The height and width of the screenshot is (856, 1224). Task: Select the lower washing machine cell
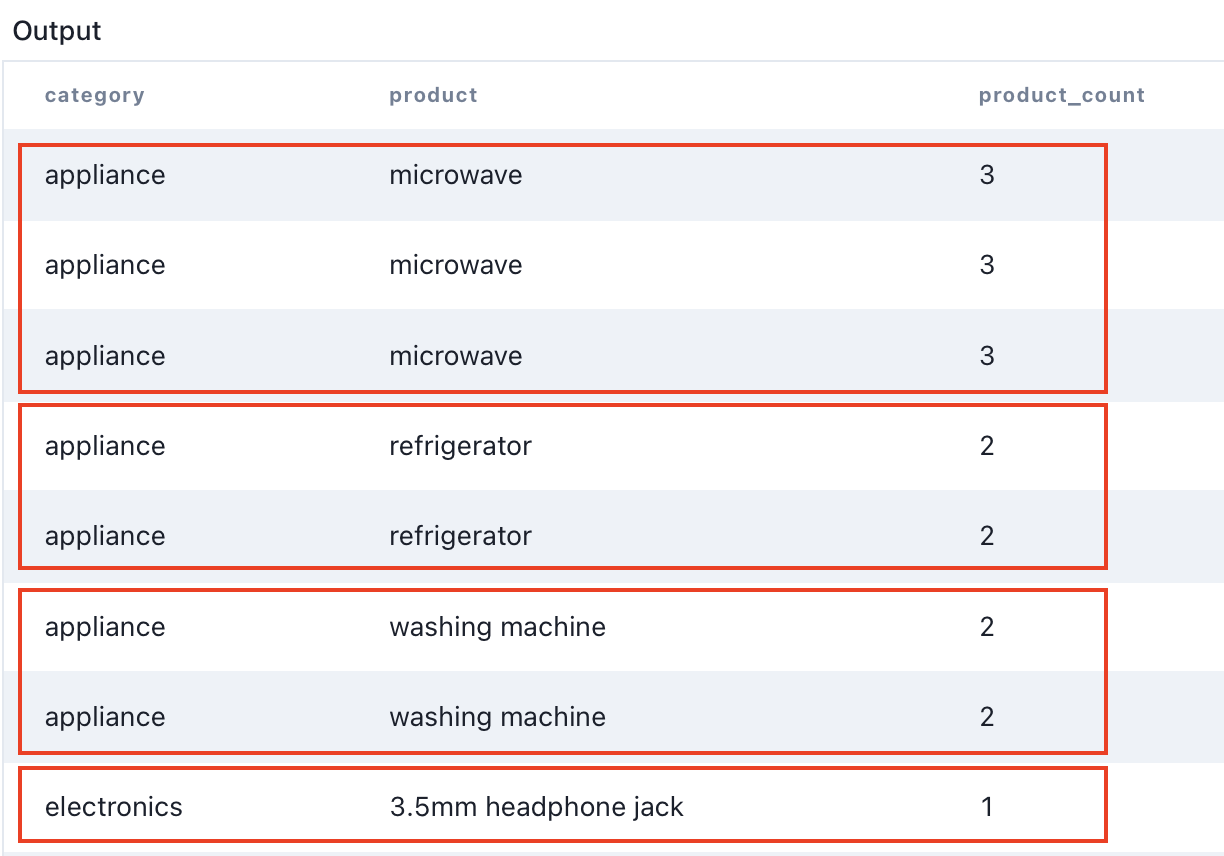tap(497, 718)
